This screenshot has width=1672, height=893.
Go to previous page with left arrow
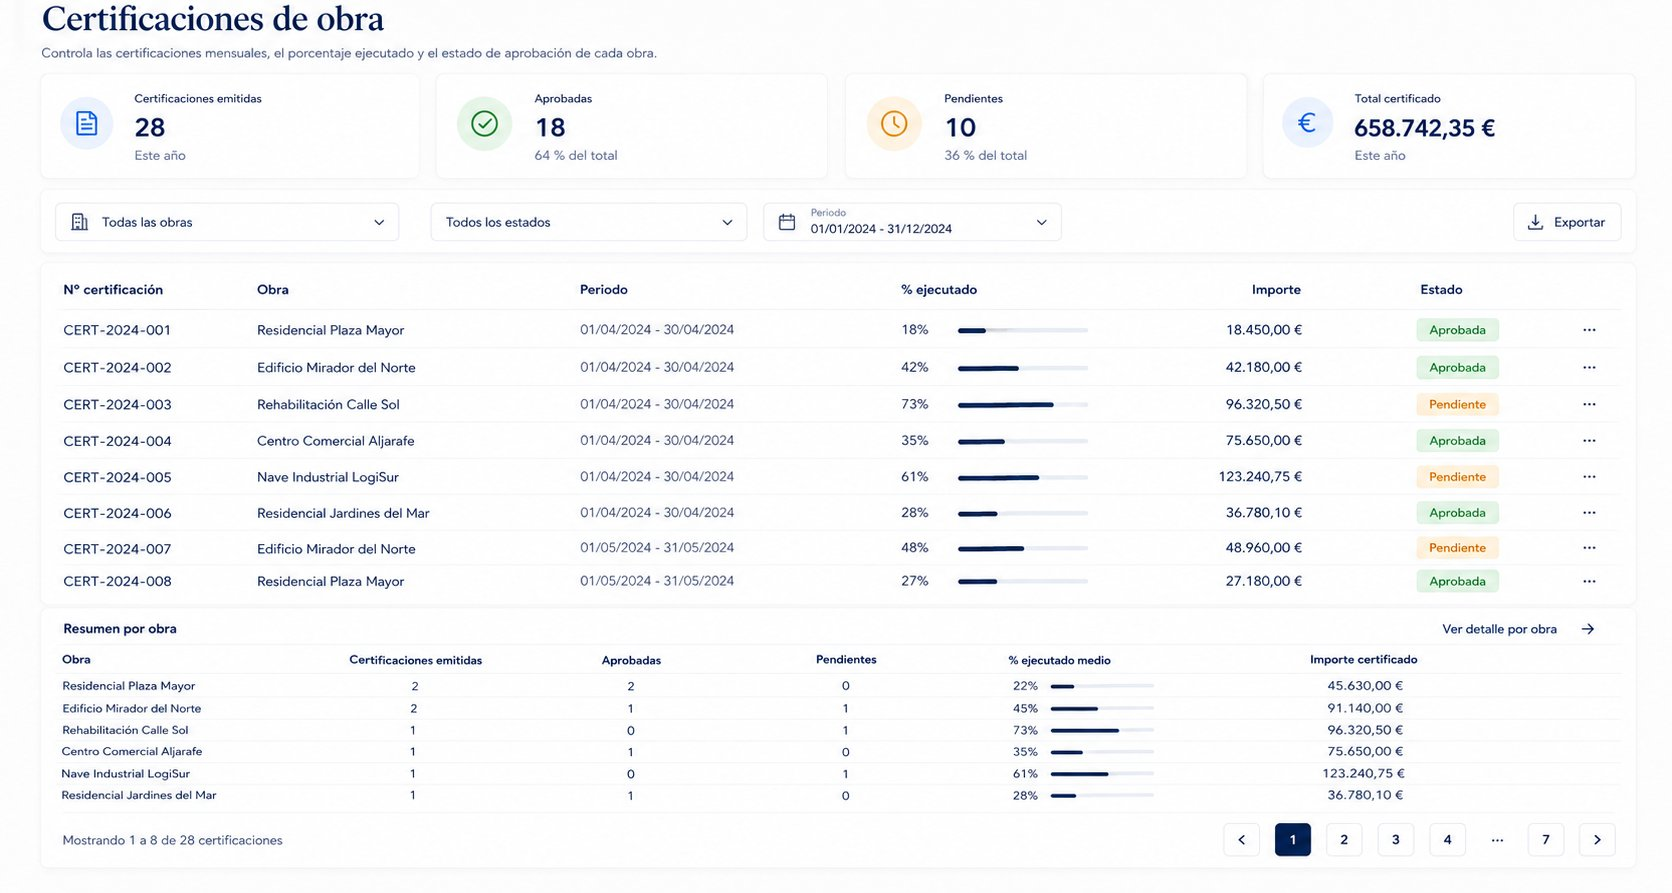pyautogui.click(x=1242, y=839)
